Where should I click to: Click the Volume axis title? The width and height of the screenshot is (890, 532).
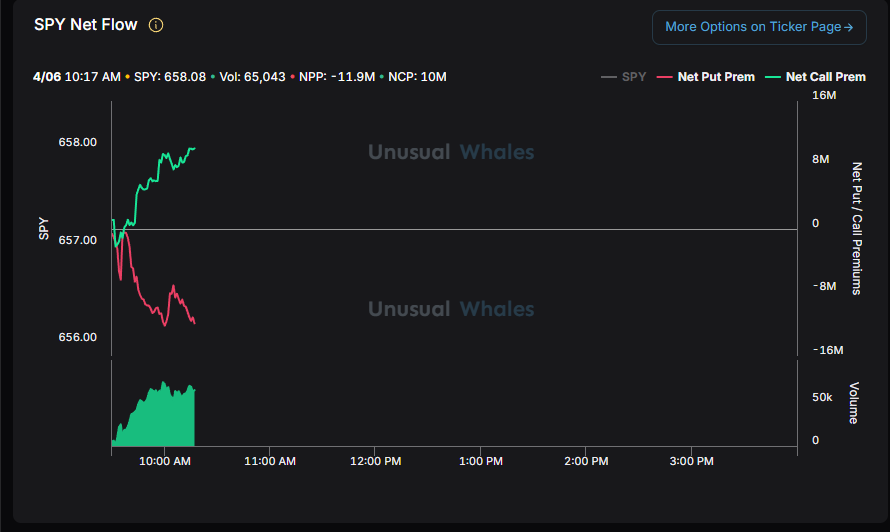click(x=854, y=403)
